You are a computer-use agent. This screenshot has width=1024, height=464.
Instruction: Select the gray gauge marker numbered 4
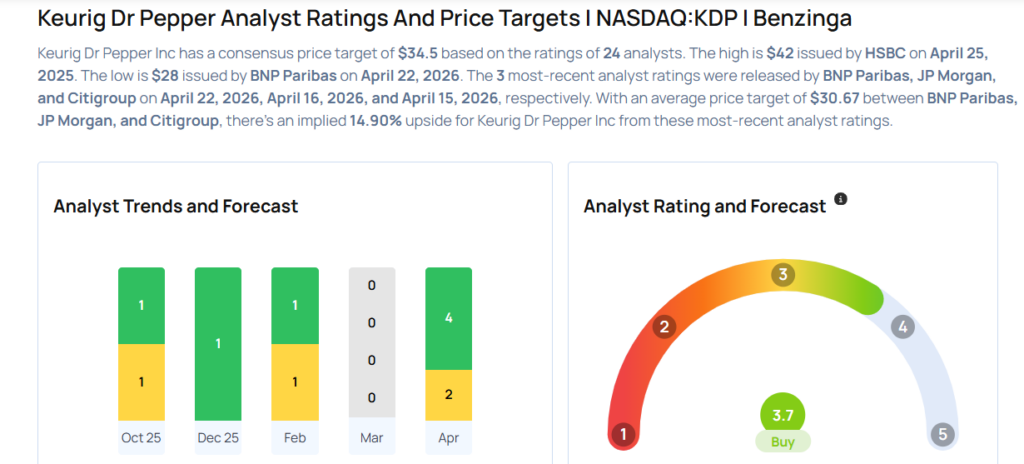[903, 326]
